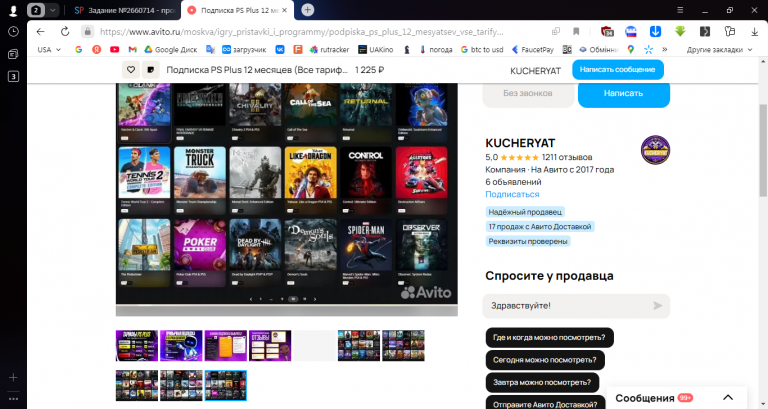Open the KUCHERYAT seller avatar
Image resolution: width=768 pixels, height=409 pixels.
pyautogui.click(x=655, y=150)
